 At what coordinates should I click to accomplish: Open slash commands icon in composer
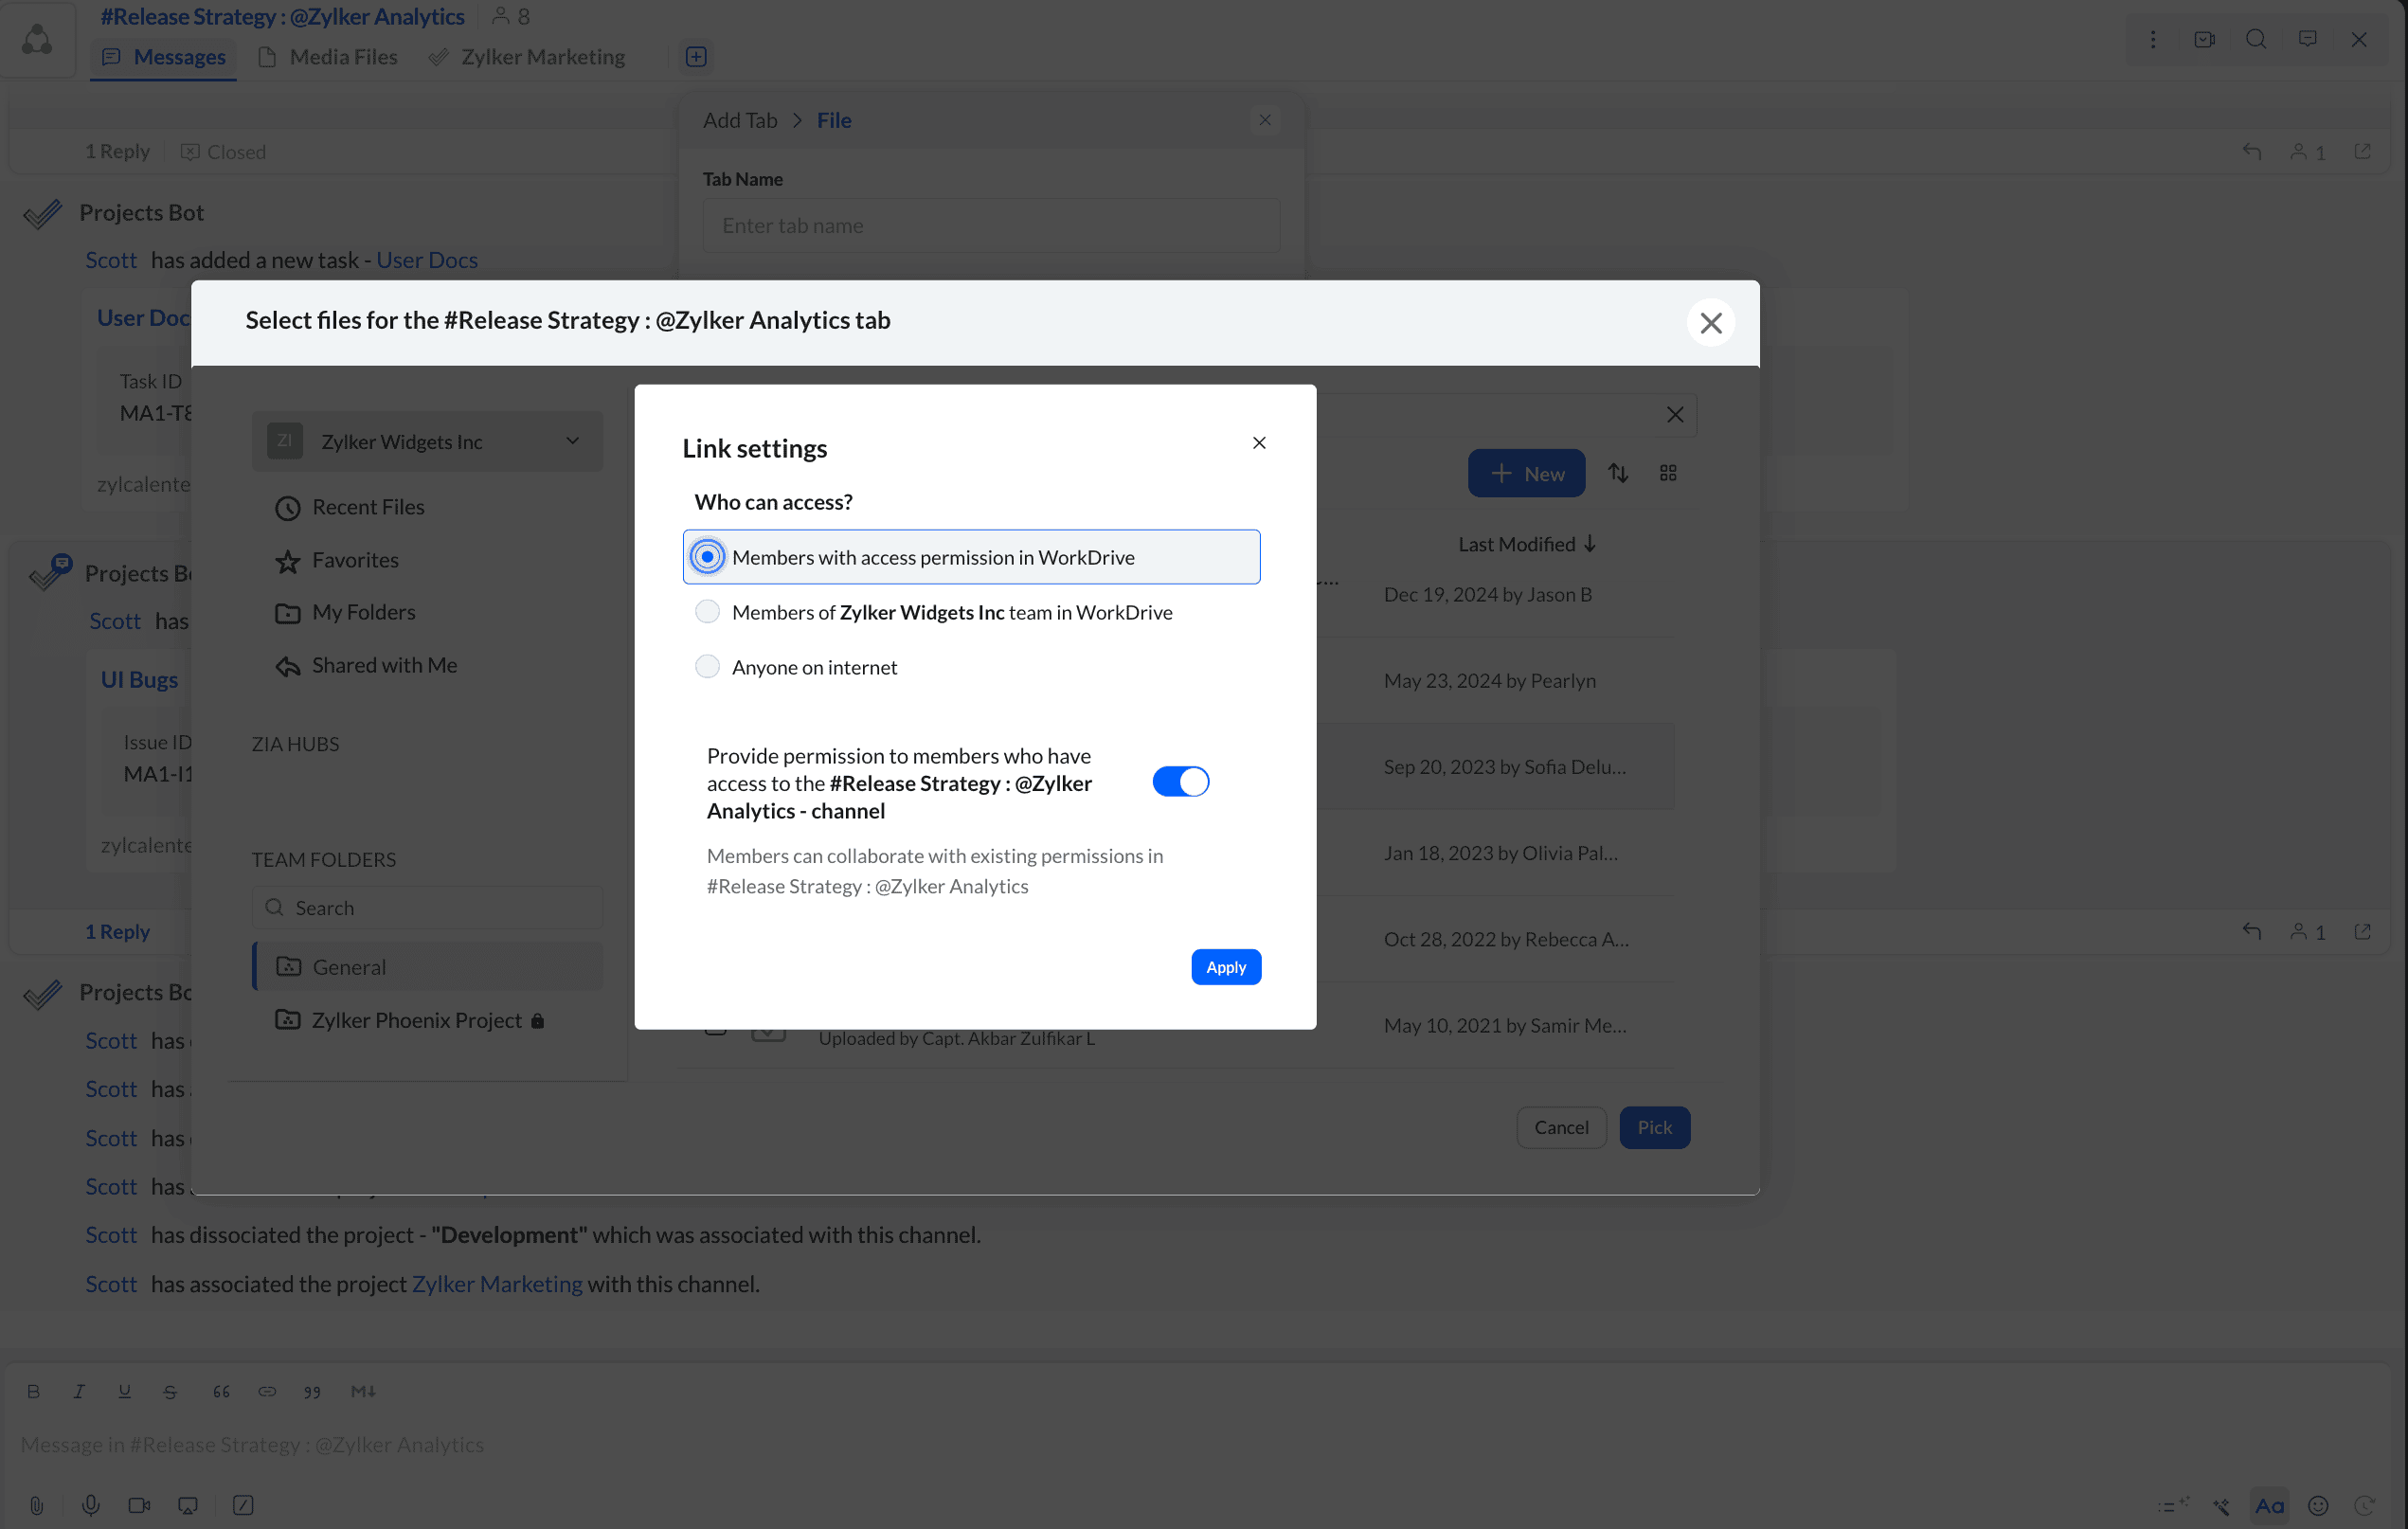click(243, 1506)
